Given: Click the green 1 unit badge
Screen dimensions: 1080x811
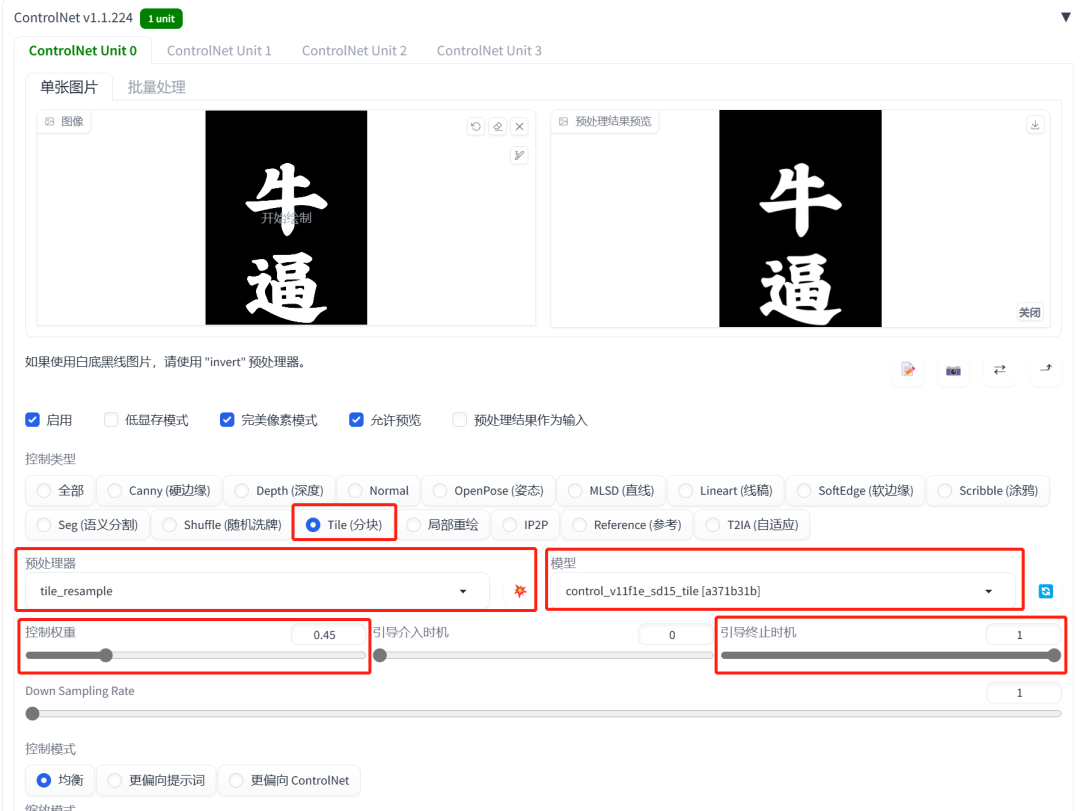Looking at the screenshot, I should (x=161, y=19).
